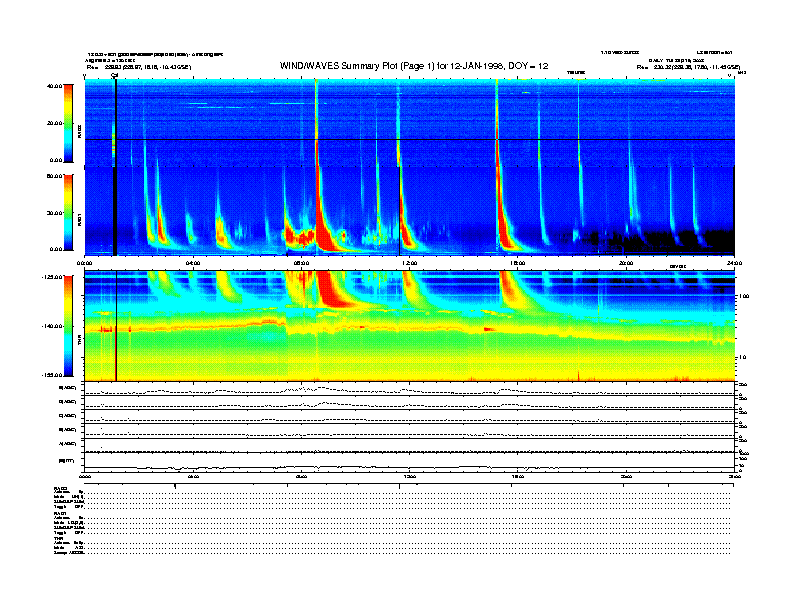
Task: Click the 10 frequency label right of TNR
Action: pyautogui.click(x=743, y=357)
